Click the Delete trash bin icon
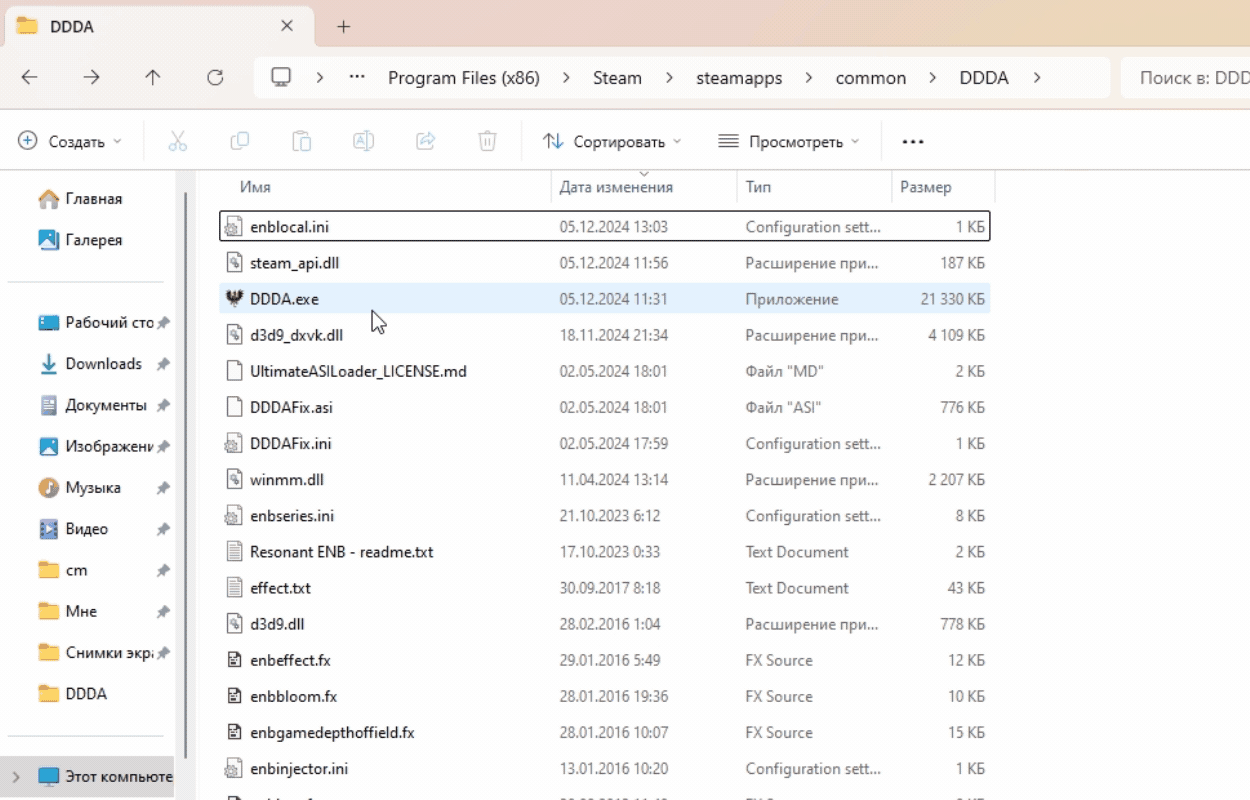 (487, 141)
